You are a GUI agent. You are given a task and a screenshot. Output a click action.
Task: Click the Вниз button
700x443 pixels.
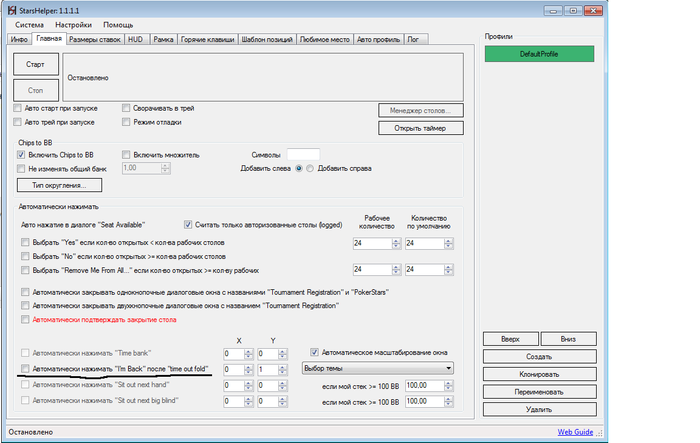pyautogui.click(x=568, y=339)
